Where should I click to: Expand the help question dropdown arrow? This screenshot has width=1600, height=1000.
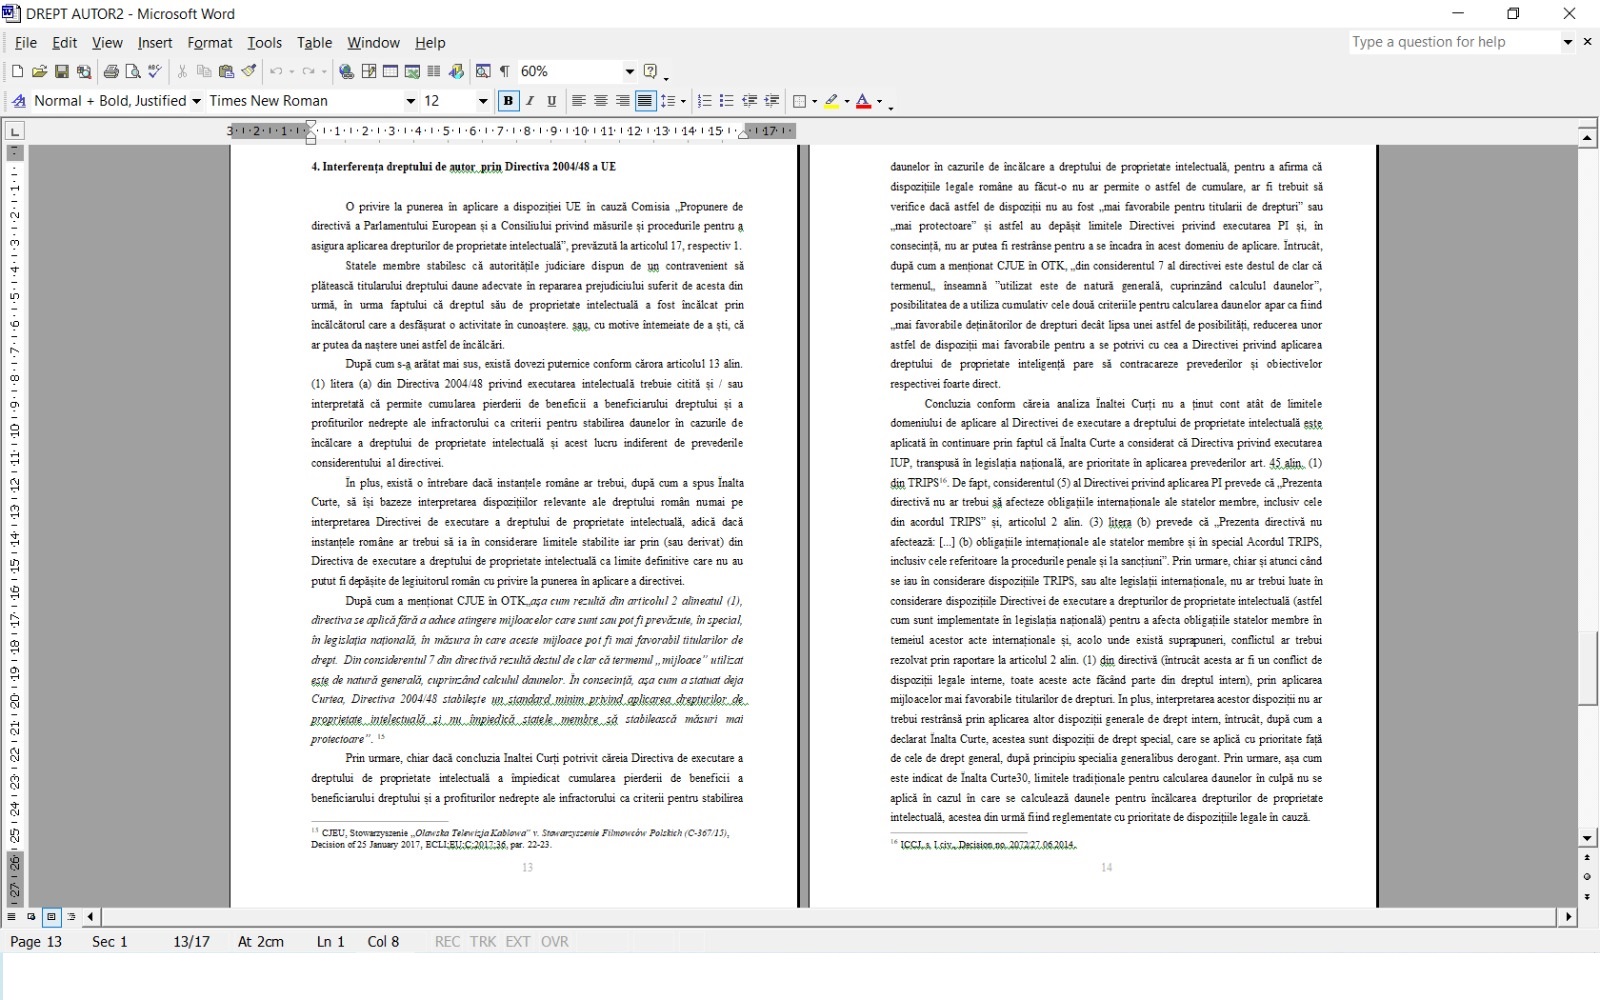tap(1568, 42)
